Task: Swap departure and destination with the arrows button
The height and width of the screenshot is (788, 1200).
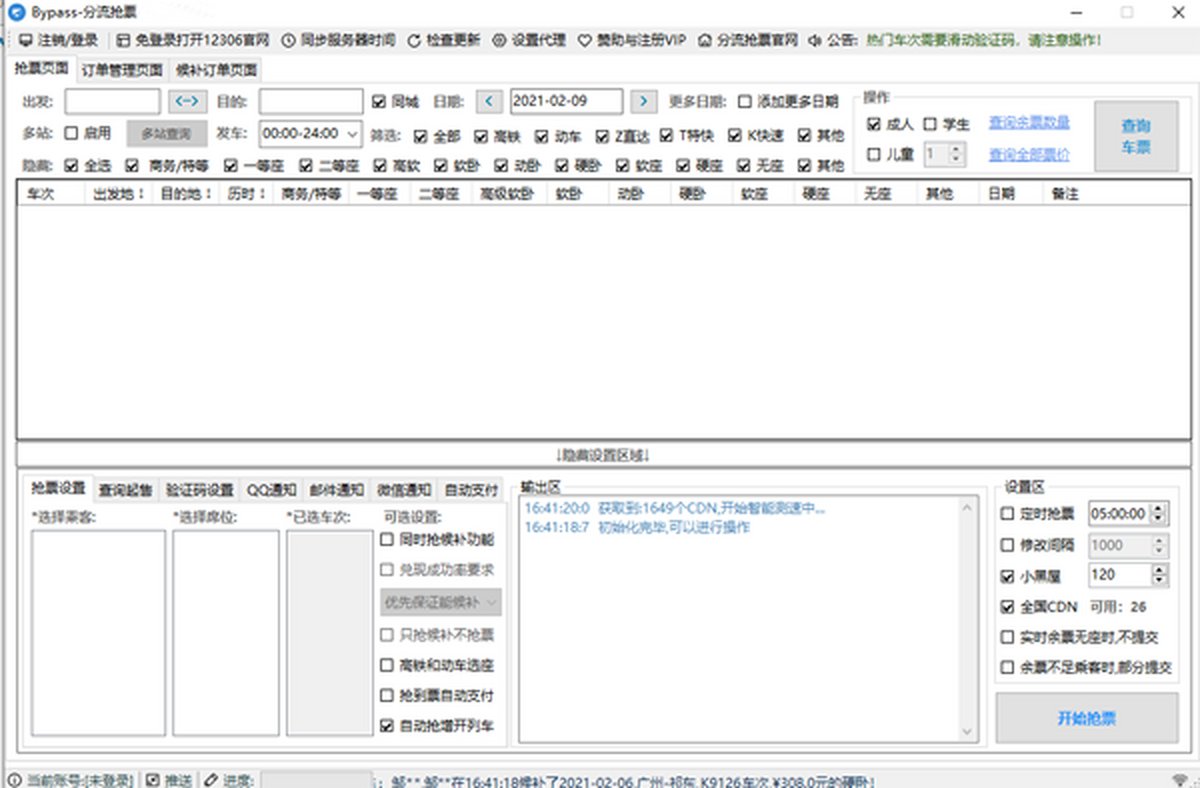Action: click(x=188, y=101)
